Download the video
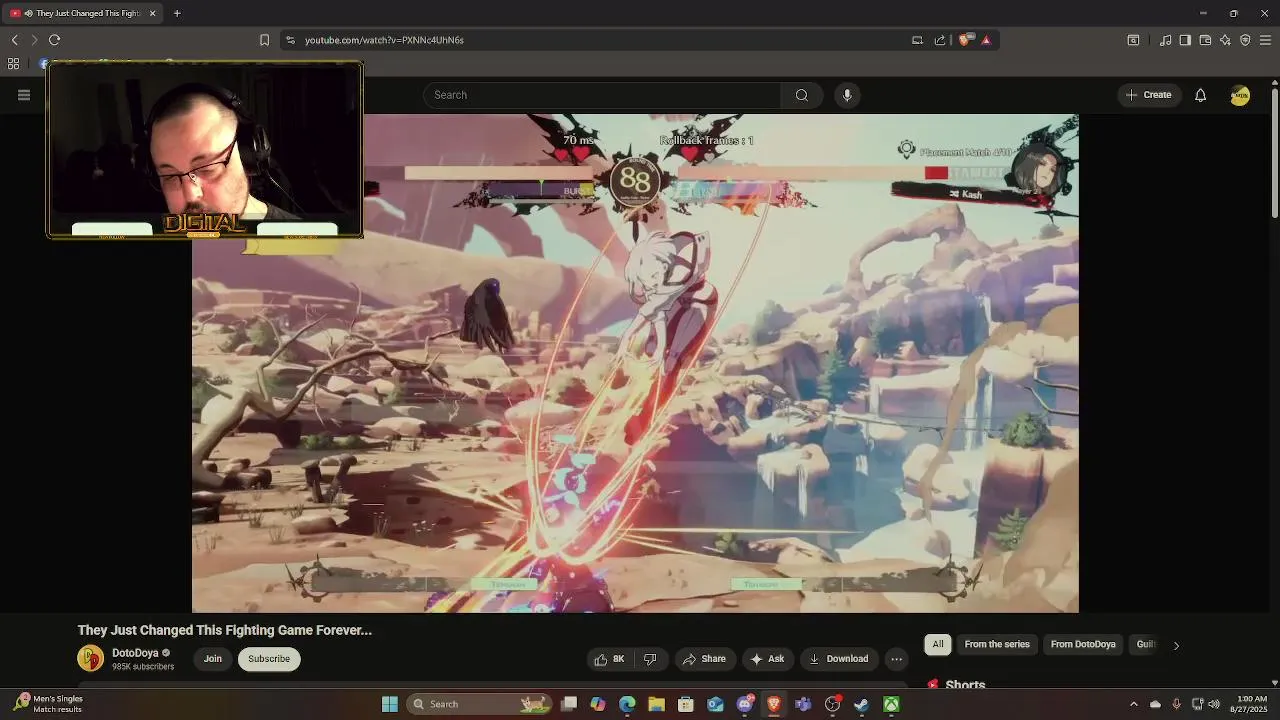This screenshot has height=720, width=1280. pos(838,658)
